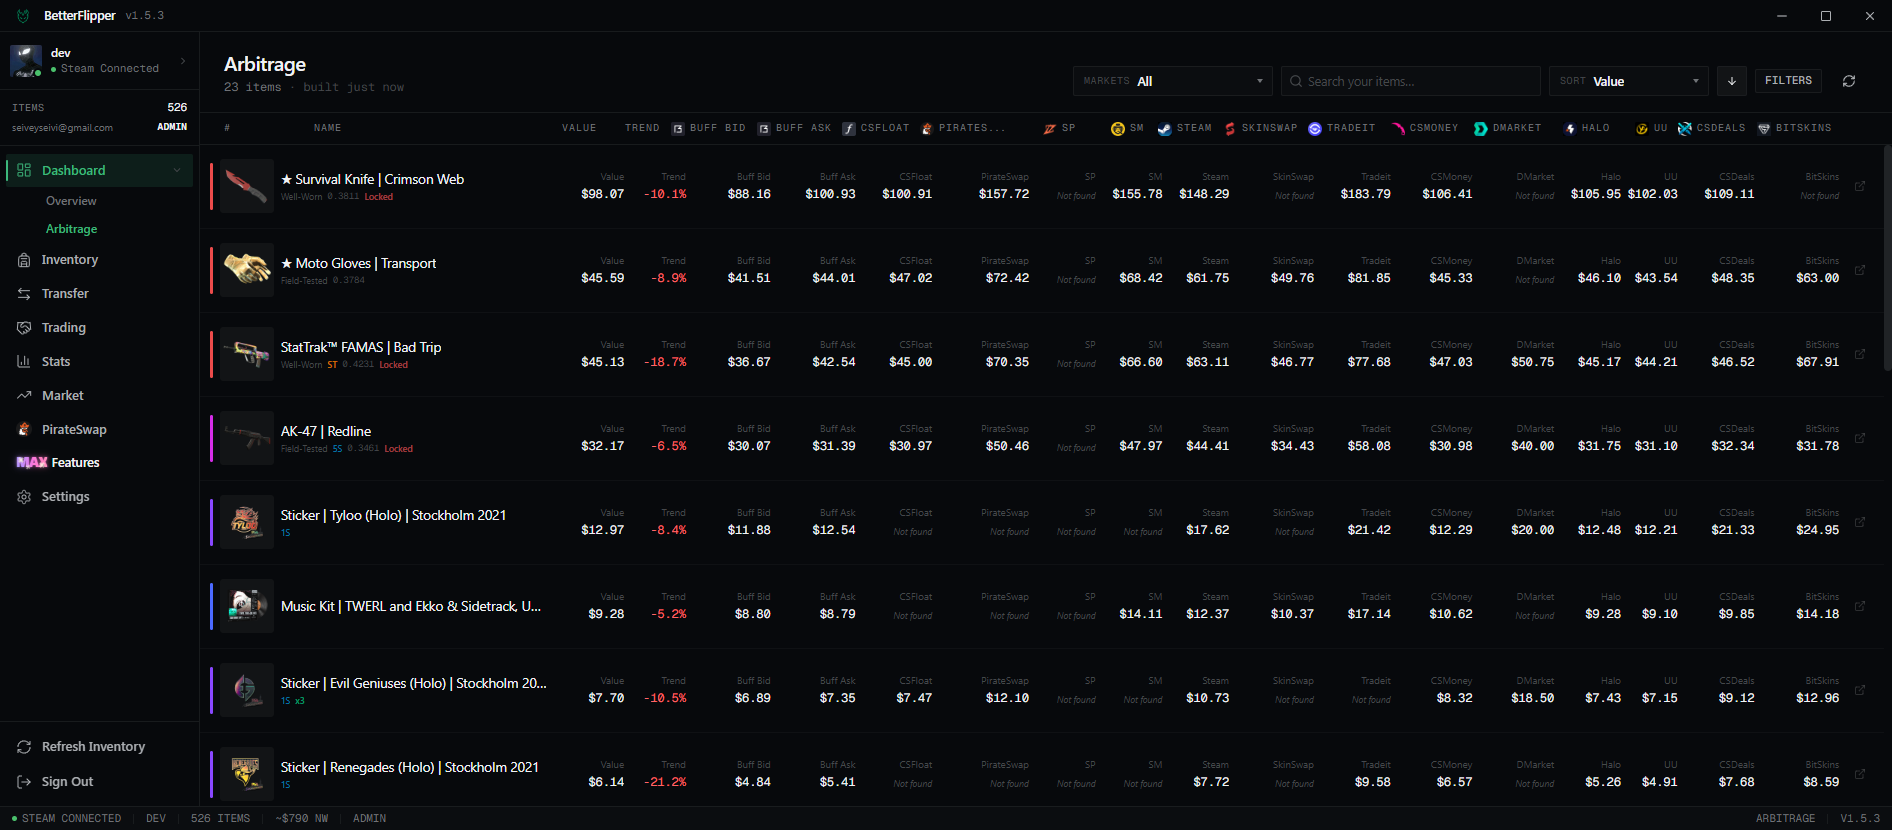
Task: Click the Music Kit TWERL thumbnail
Action: pyautogui.click(x=247, y=606)
